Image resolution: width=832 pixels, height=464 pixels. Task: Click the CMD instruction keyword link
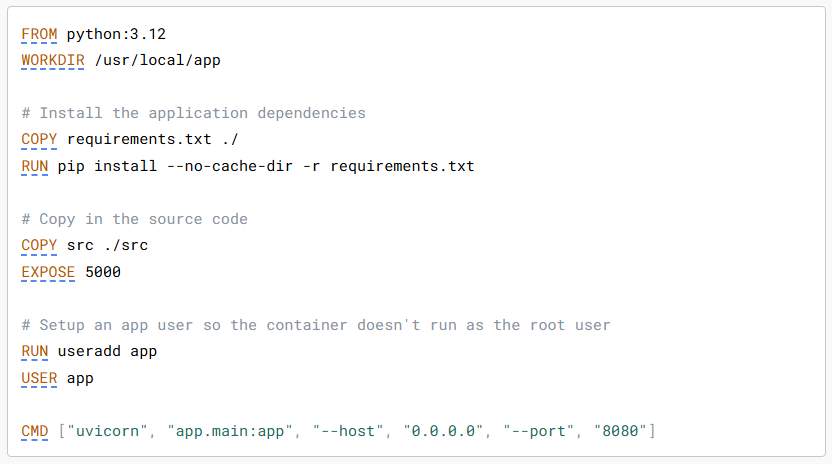coord(35,430)
